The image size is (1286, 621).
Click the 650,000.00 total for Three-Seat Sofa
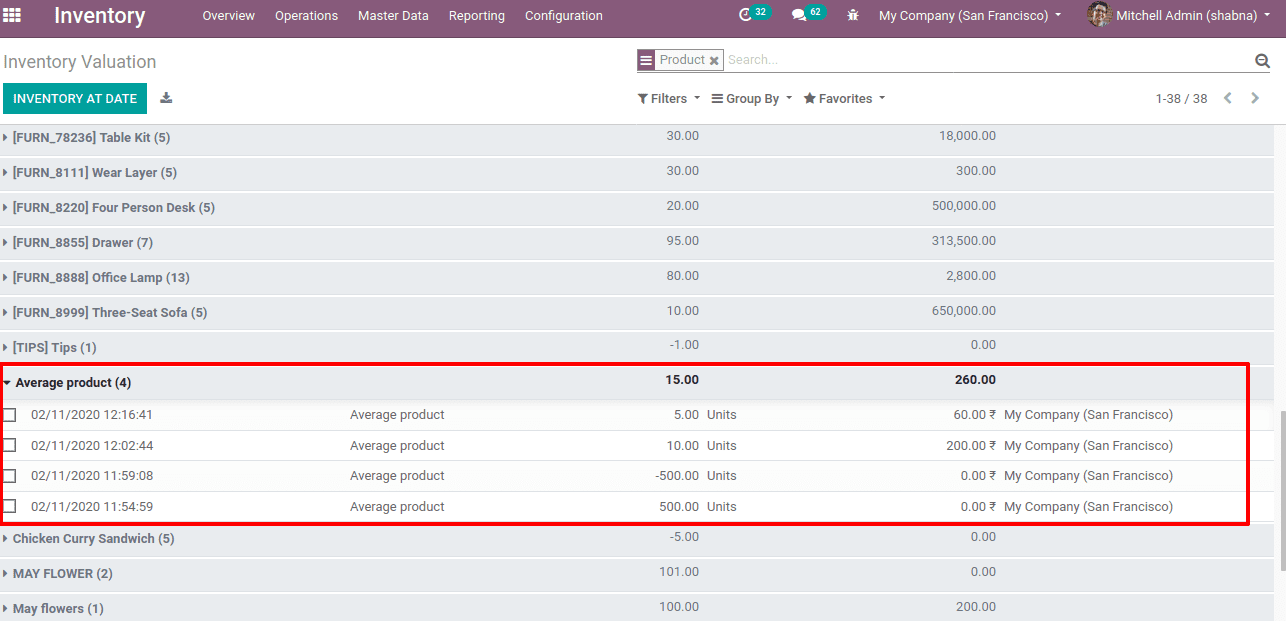tap(963, 311)
